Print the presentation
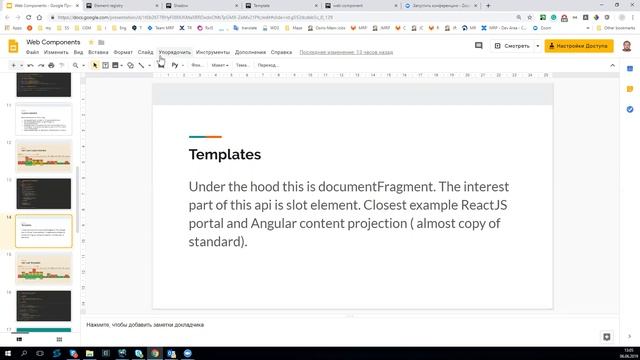640x360 pixels. tap(51, 65)
